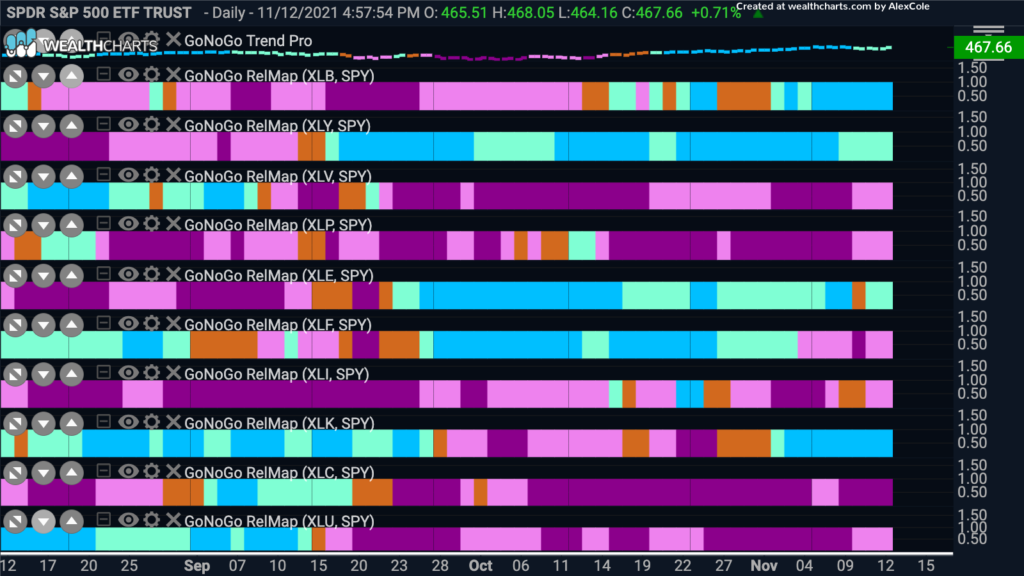Toggle visibility of RelMap (XLC, SPY)
The width and height of the screenshot is (1024, 576).
pyautogui.click(x=128, y=471)
